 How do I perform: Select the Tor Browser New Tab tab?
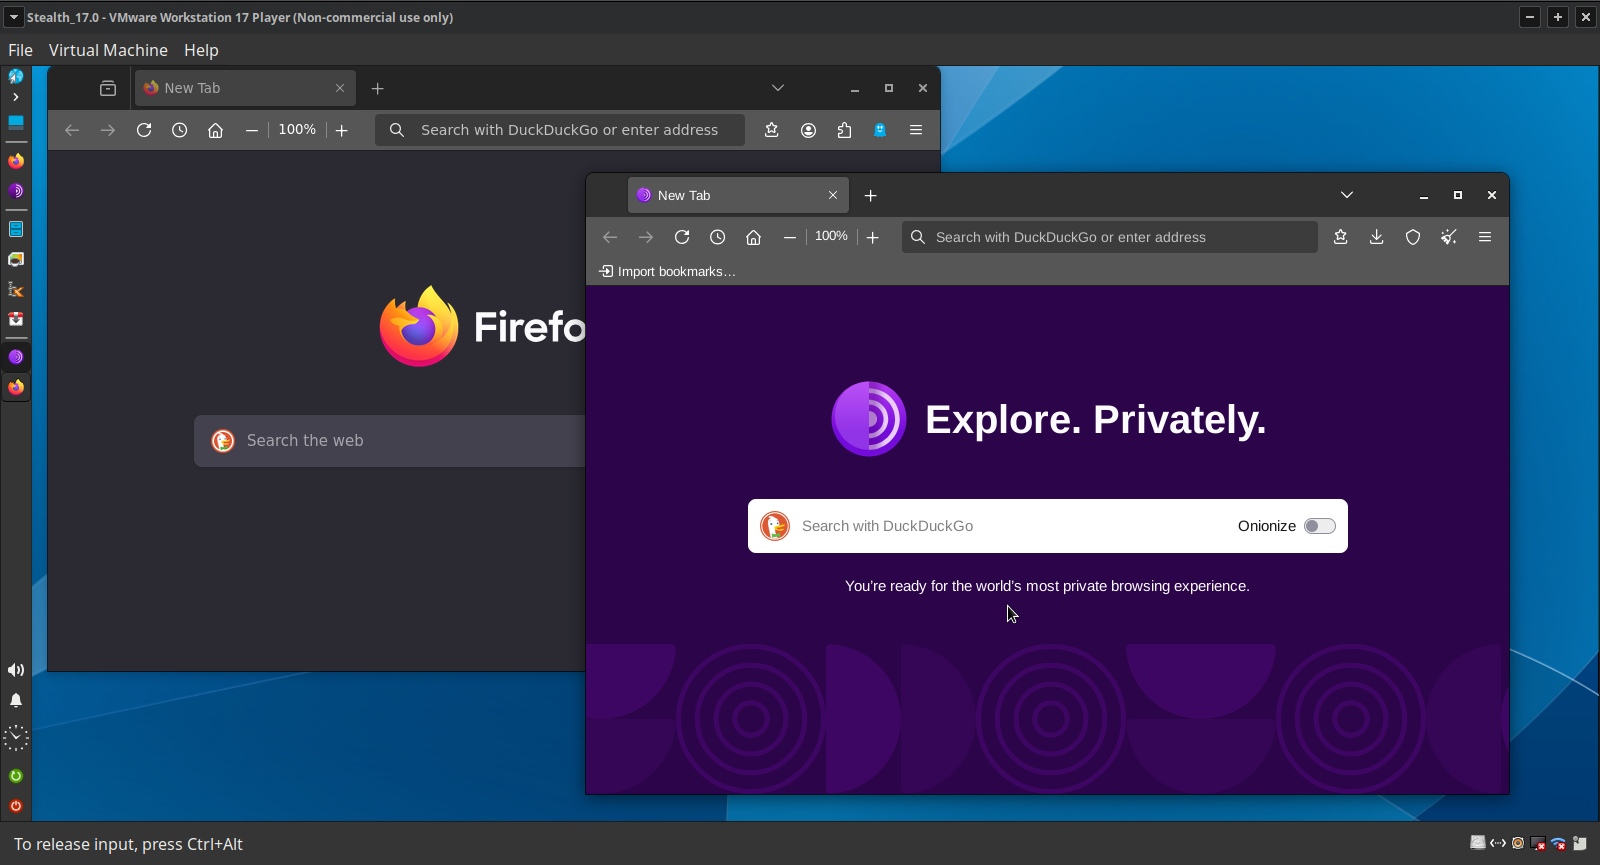pos(738,195)
